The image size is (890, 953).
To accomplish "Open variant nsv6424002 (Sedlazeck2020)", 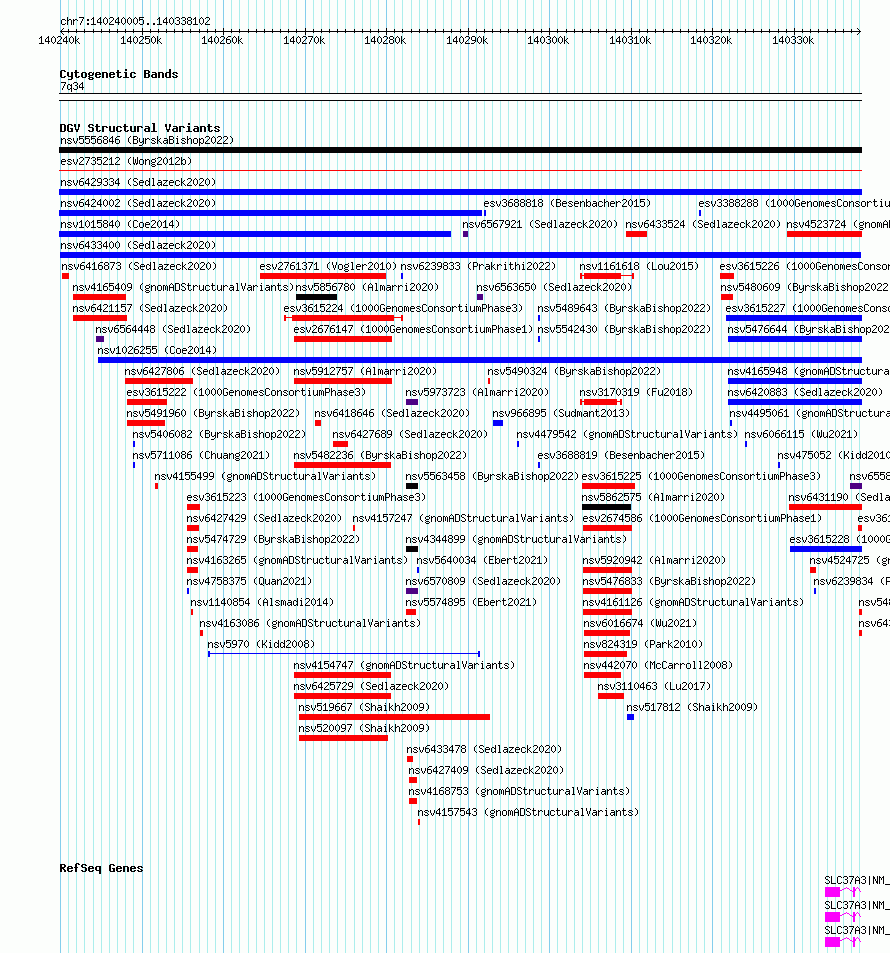I will click(x=138, y=203).
